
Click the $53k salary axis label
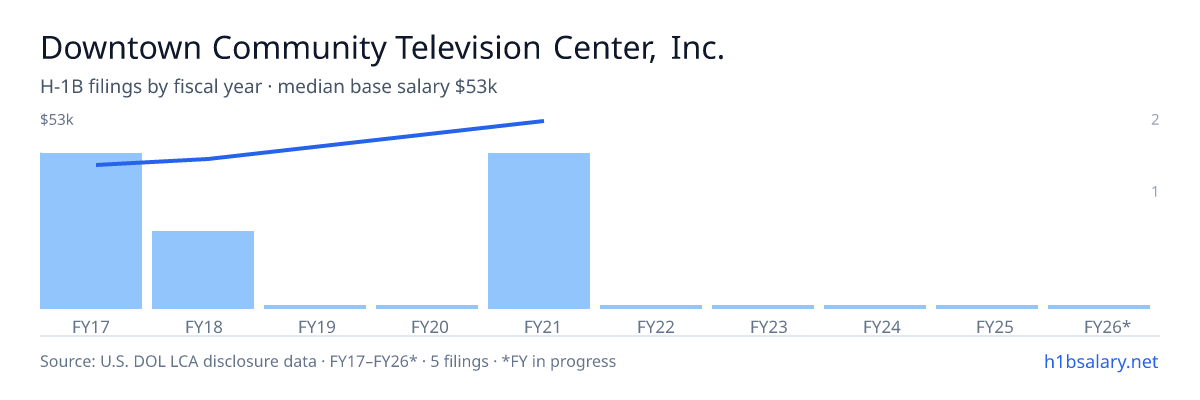57,120
